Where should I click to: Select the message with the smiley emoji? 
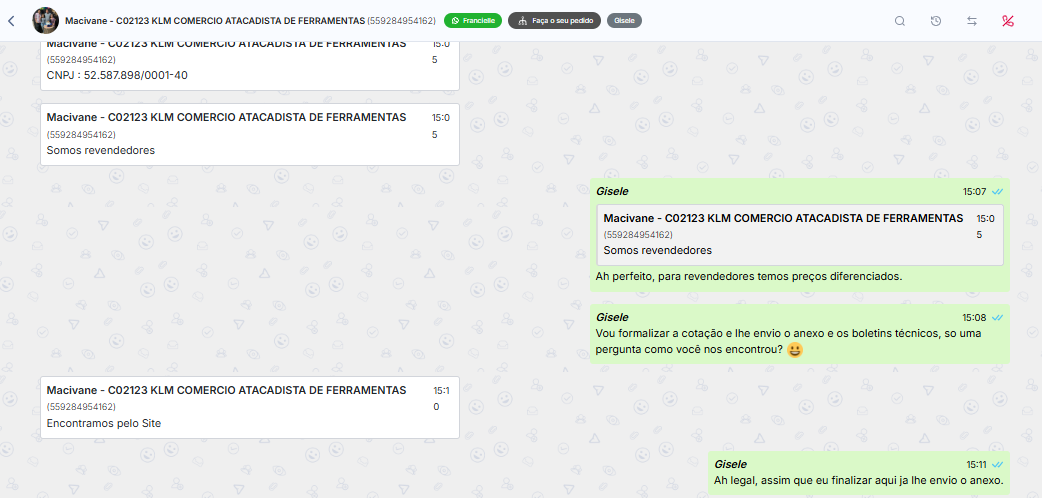[x=800, y=334]
